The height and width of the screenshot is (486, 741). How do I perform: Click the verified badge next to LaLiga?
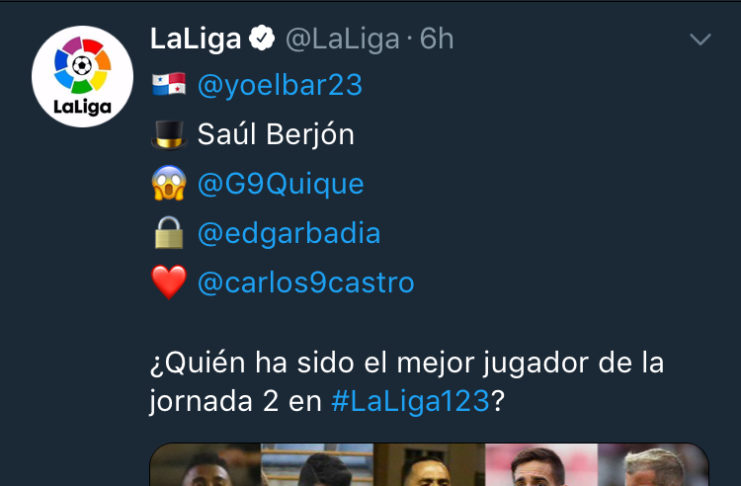262,38
